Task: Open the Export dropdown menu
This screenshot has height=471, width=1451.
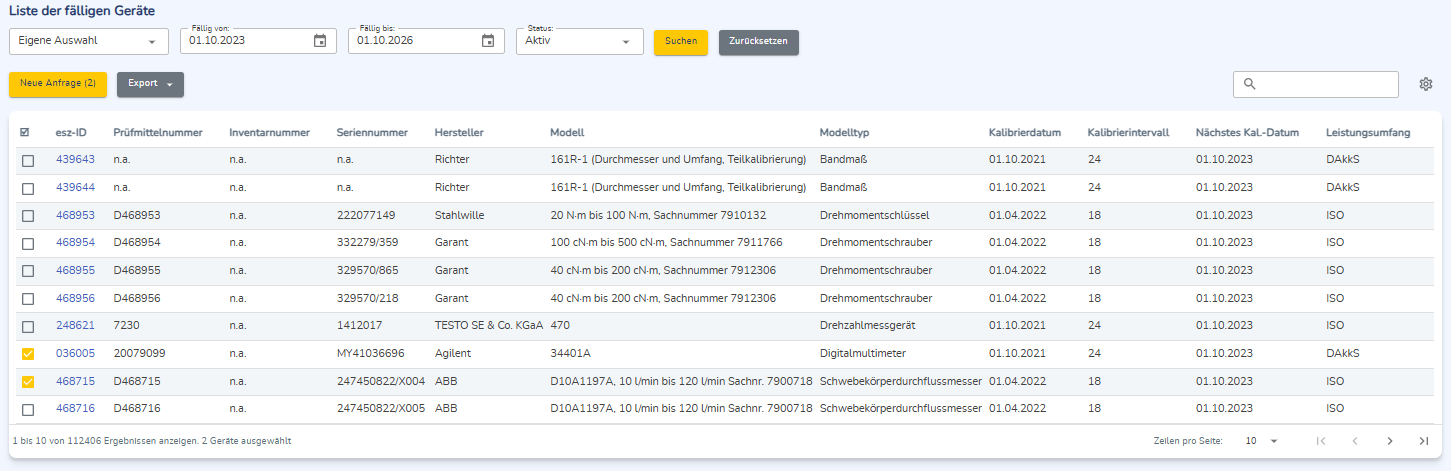Action: (150, 84)
